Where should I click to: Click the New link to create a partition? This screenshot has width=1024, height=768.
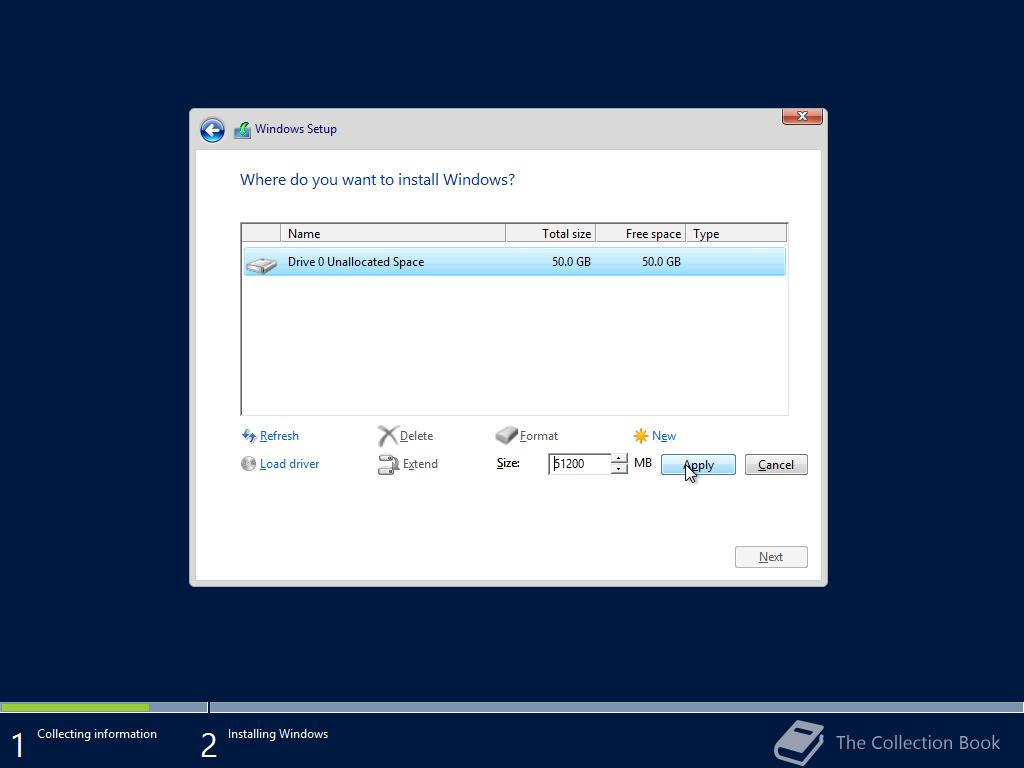click(x=664, y=436)
